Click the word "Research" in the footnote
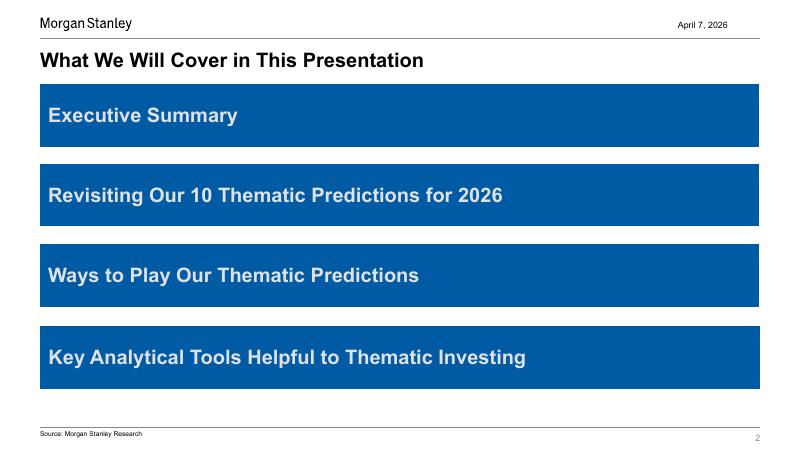The height and width of the screenshot is (450, 800). click(126, 434)
